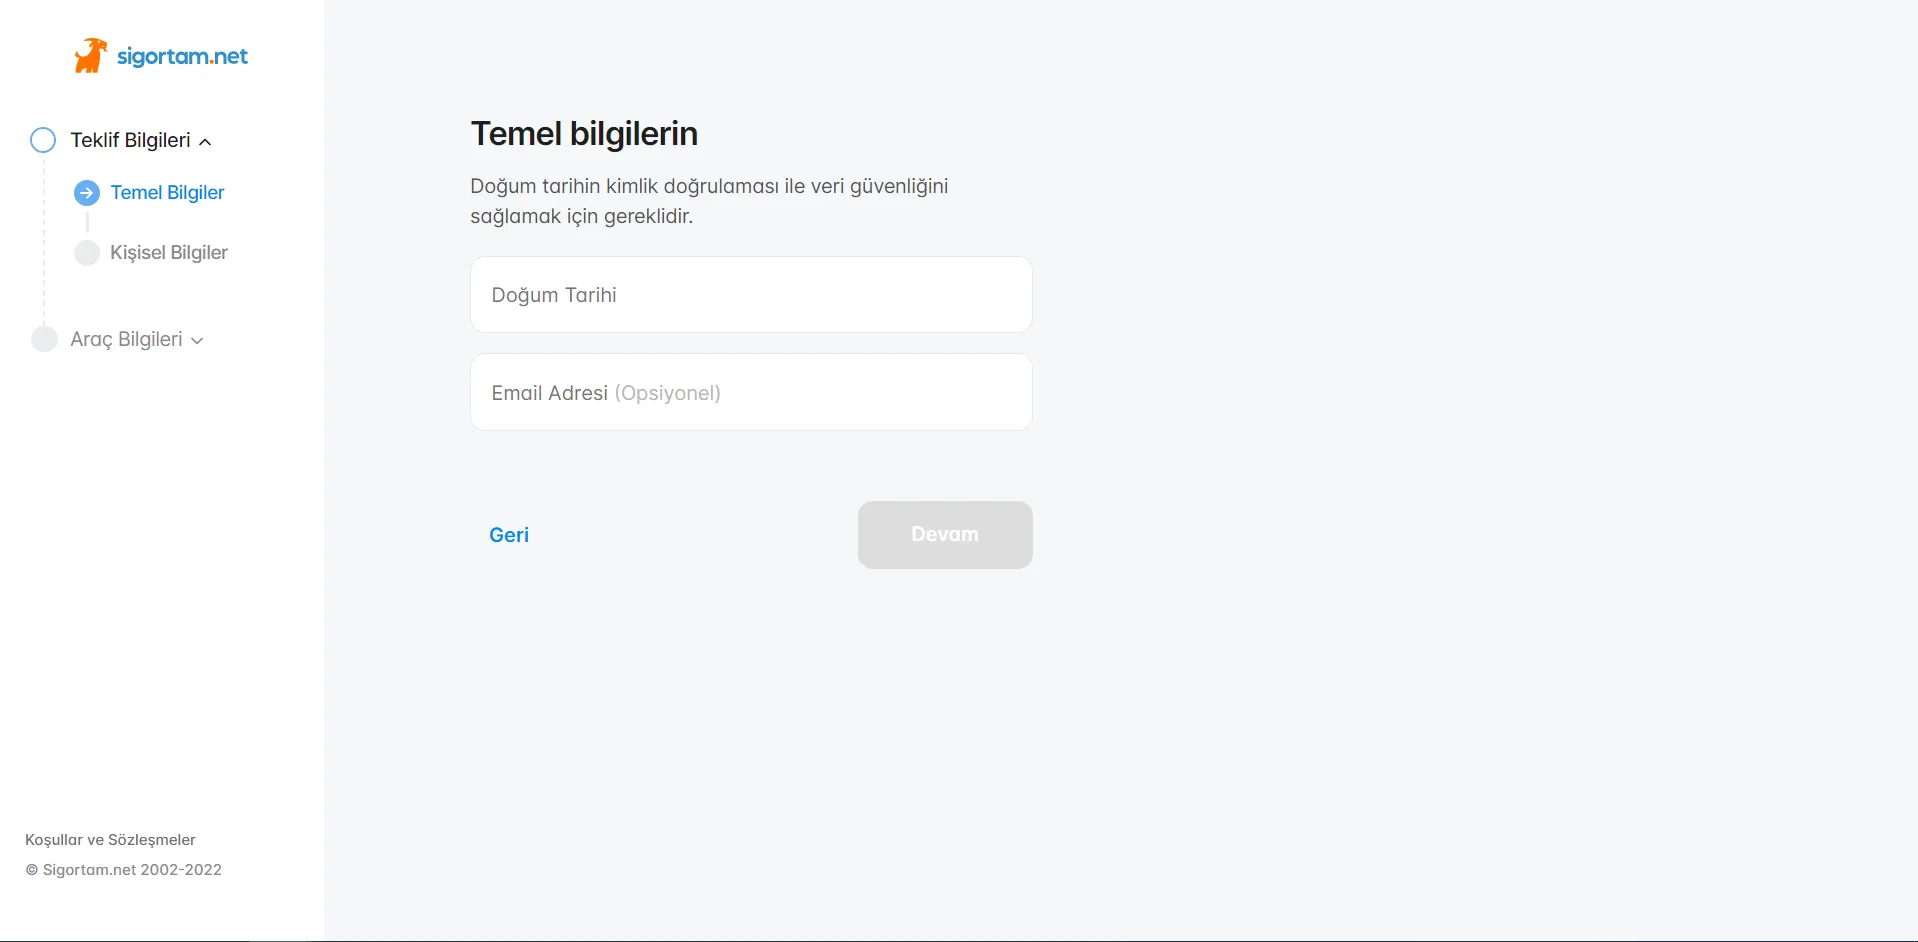Go to the Kişisel Bilgiler step
Viewport: 1918px width, 942px height.
click(169, 253)
